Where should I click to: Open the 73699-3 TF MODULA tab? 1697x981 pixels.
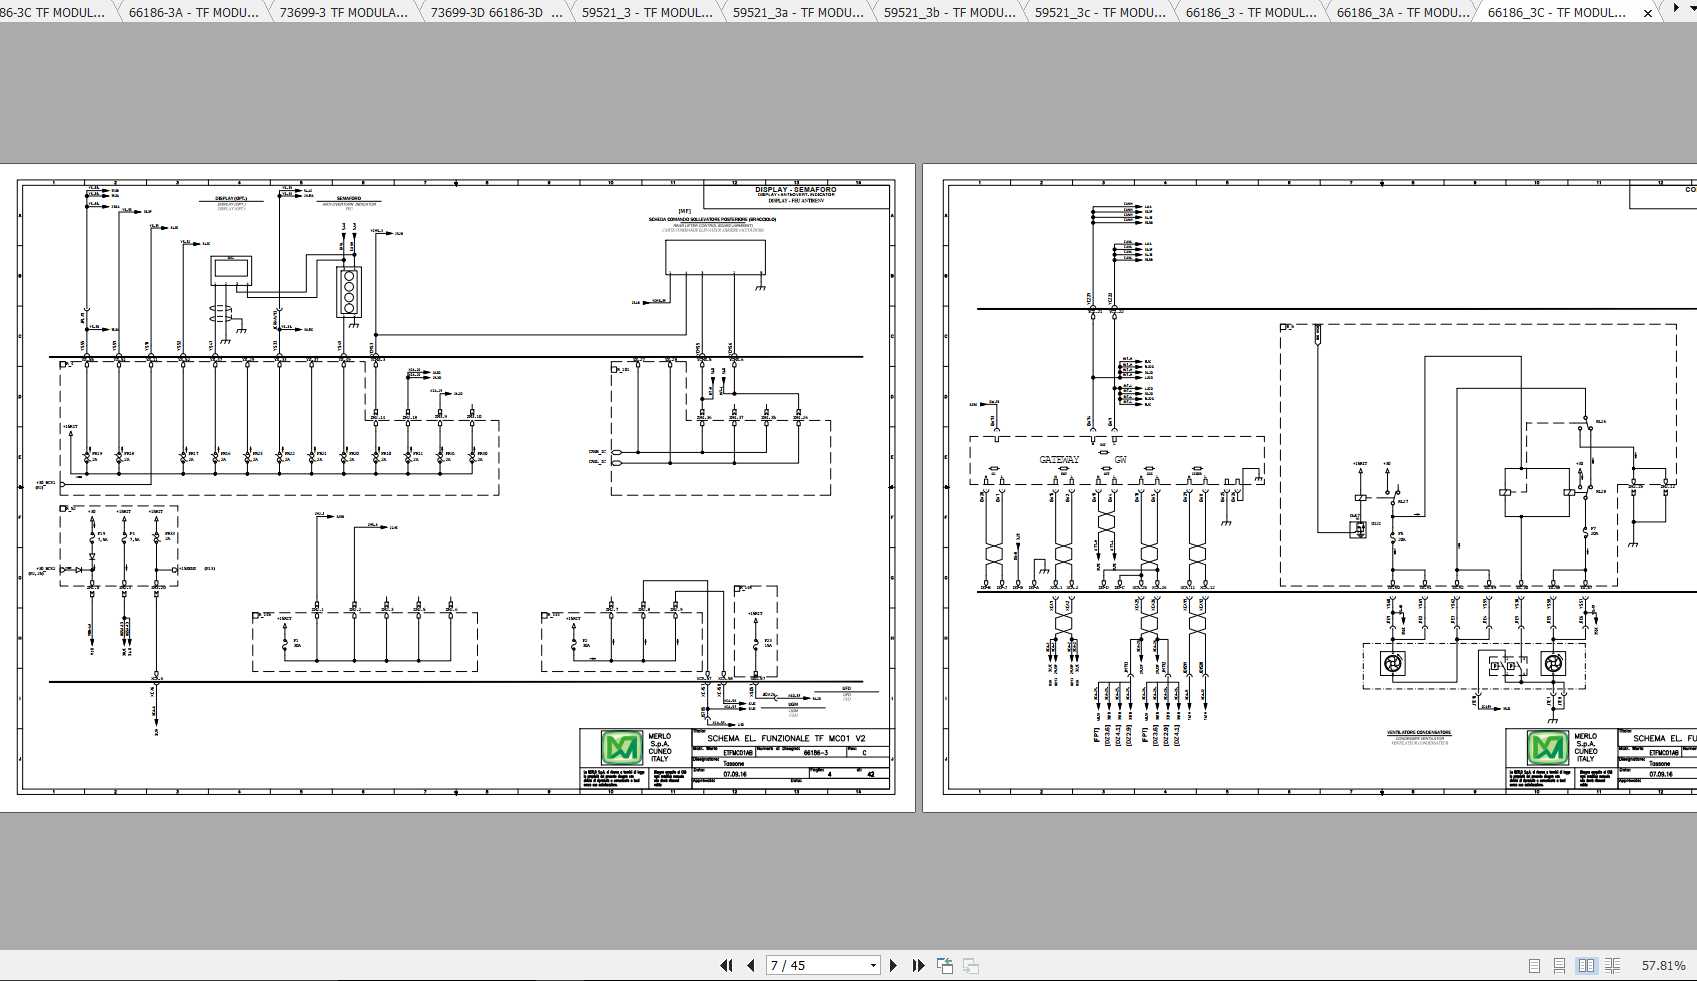[x=343, y=13]
